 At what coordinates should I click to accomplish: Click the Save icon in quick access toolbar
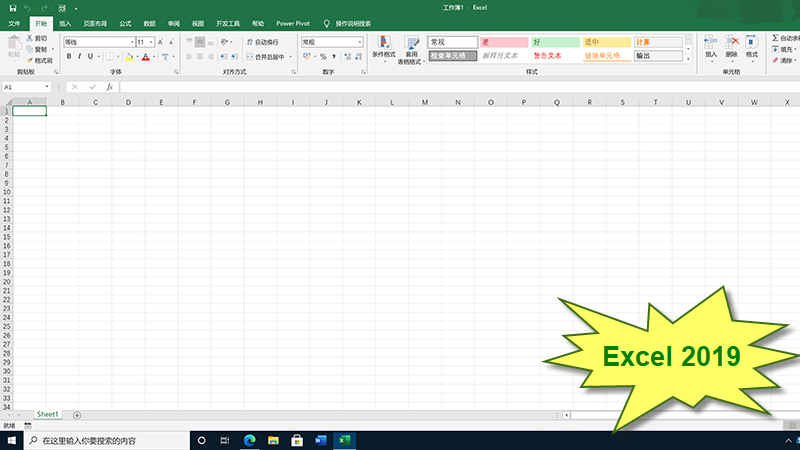coord(13,8)
